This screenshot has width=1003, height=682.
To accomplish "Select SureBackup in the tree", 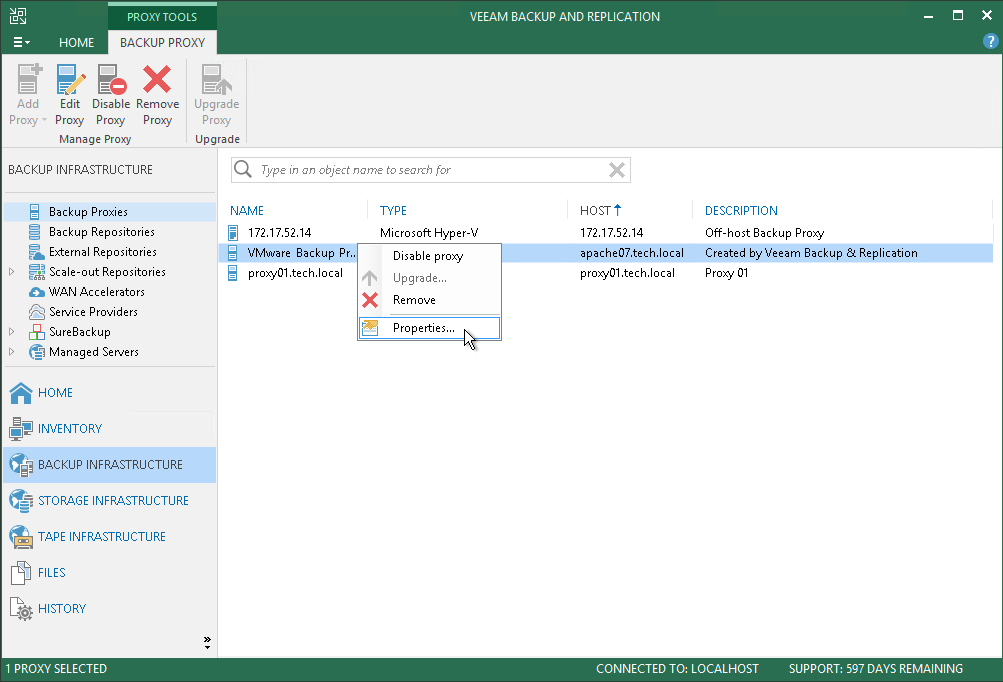I will click(79, 332).
